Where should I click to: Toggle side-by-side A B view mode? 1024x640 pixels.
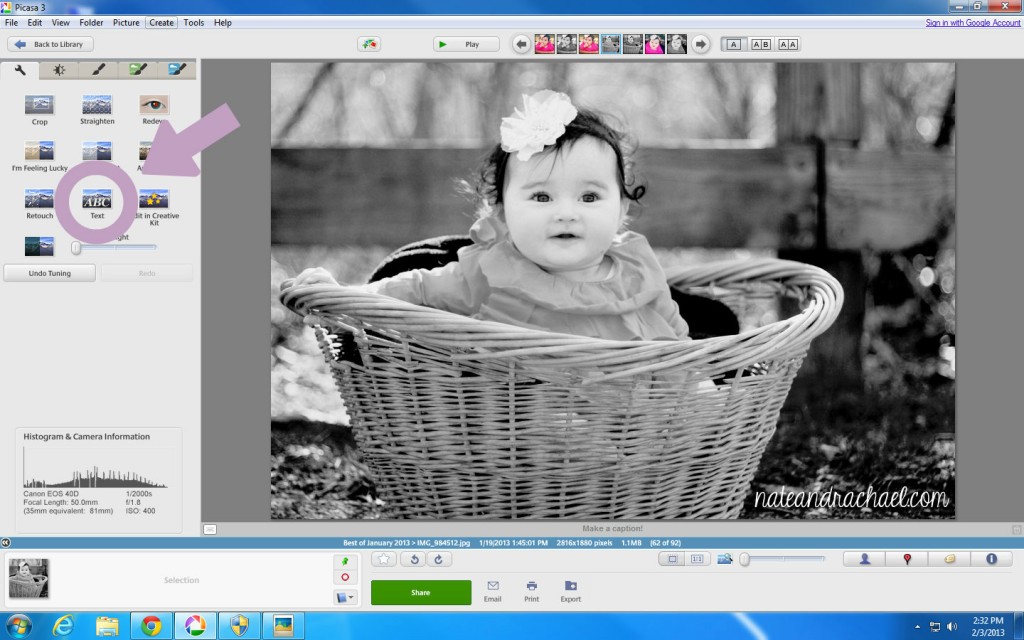(761, 44)
